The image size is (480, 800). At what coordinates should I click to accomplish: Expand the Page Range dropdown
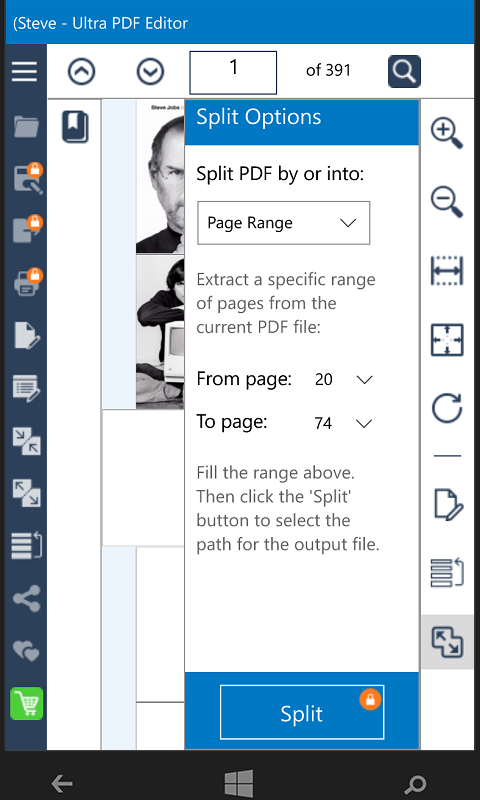[x=284, y=223]
